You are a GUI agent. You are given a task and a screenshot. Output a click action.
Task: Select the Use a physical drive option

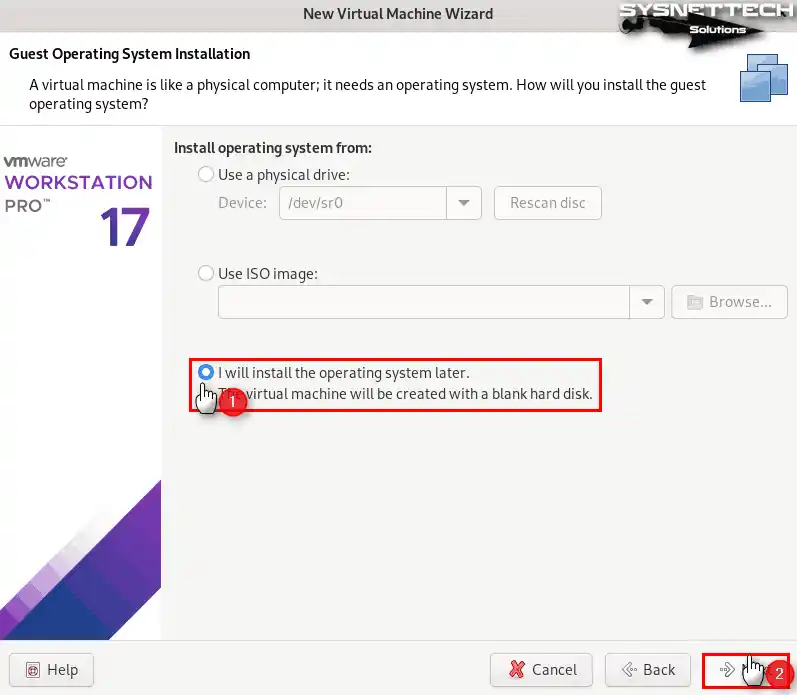coord(206,174)
